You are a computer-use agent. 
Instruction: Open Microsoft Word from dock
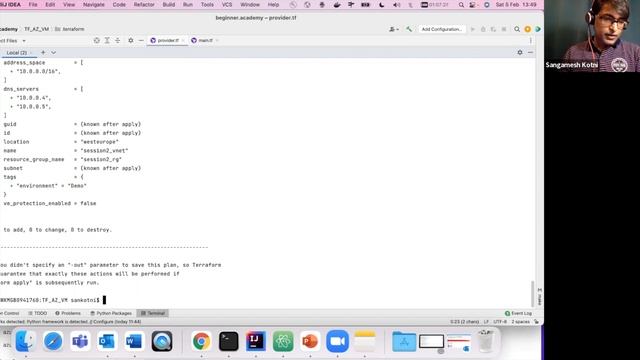pos(134,341)
